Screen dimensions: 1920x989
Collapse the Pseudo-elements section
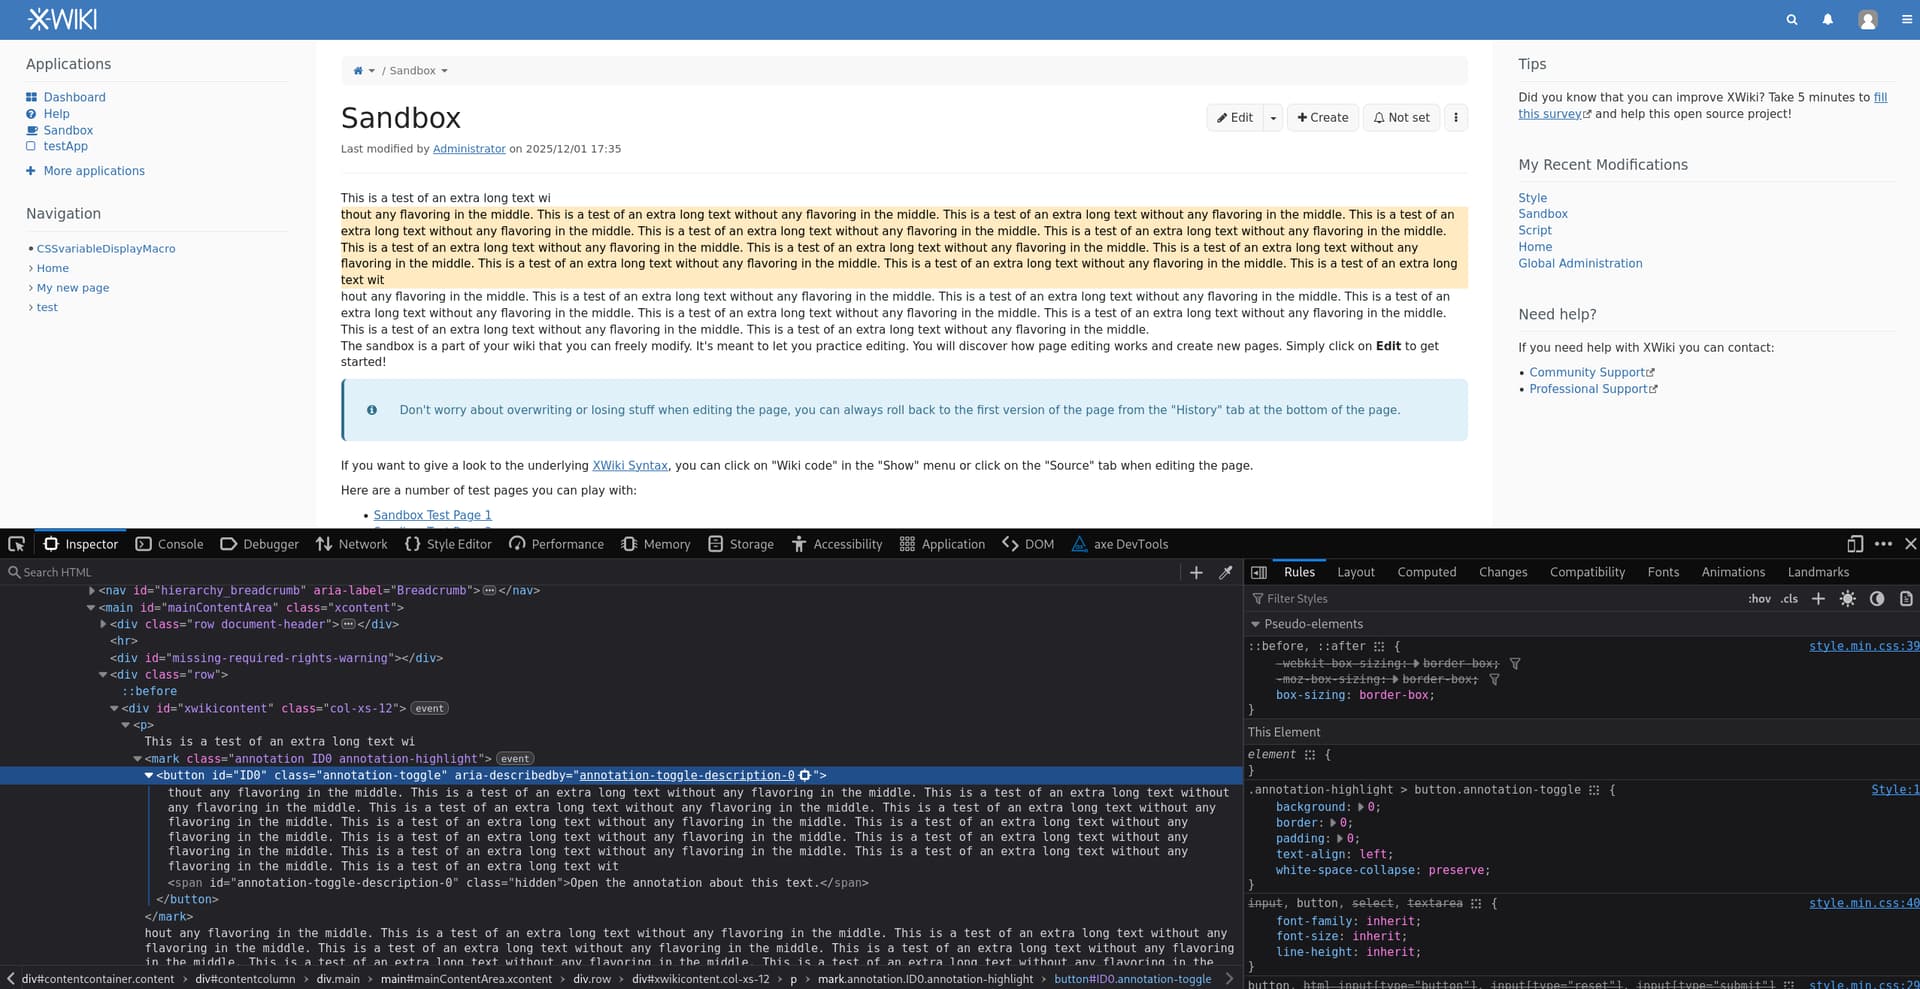pos(1255,624)
